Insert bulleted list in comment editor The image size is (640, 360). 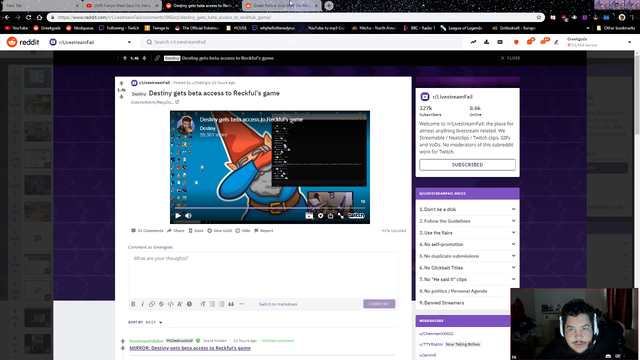click(212, 304)
